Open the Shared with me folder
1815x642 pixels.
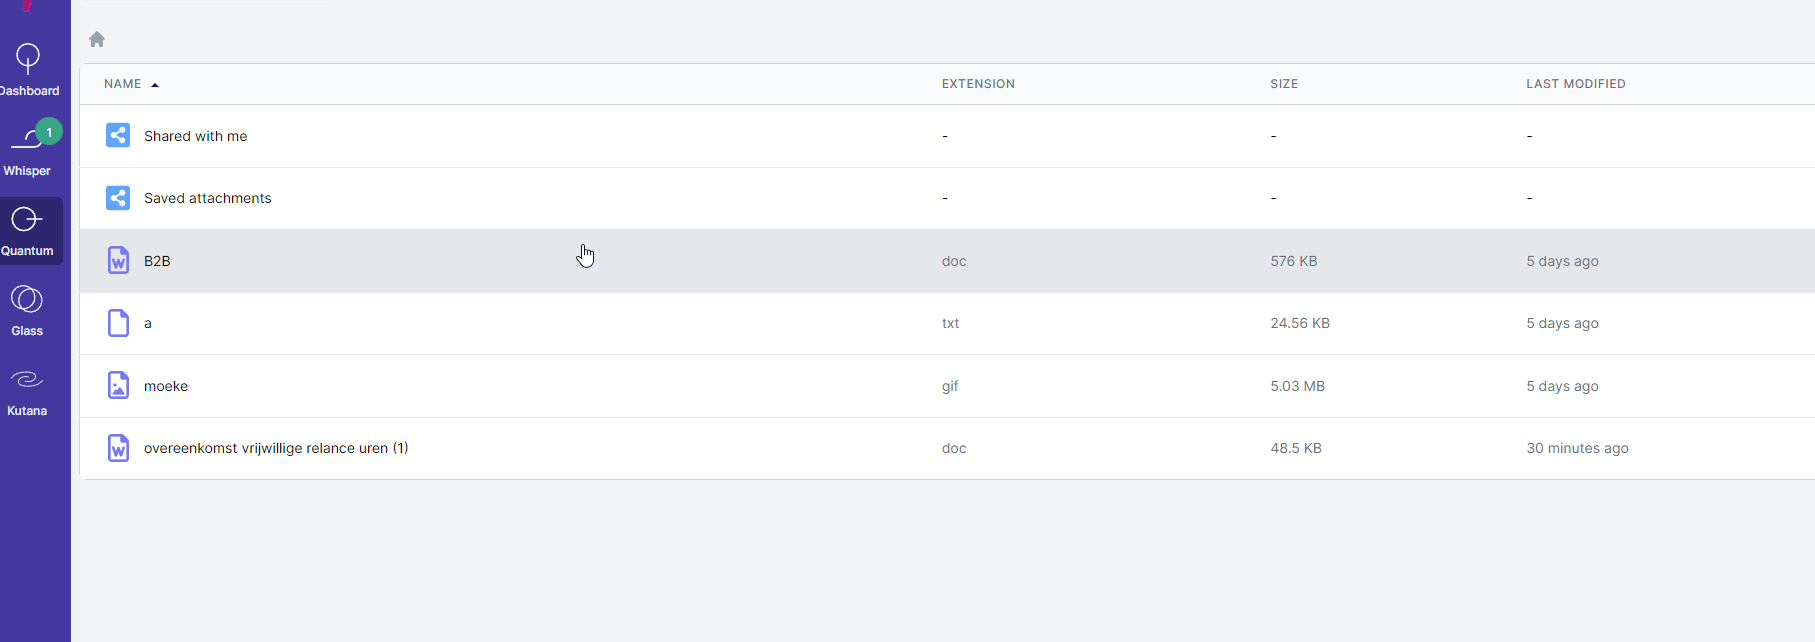pos(195,135)
